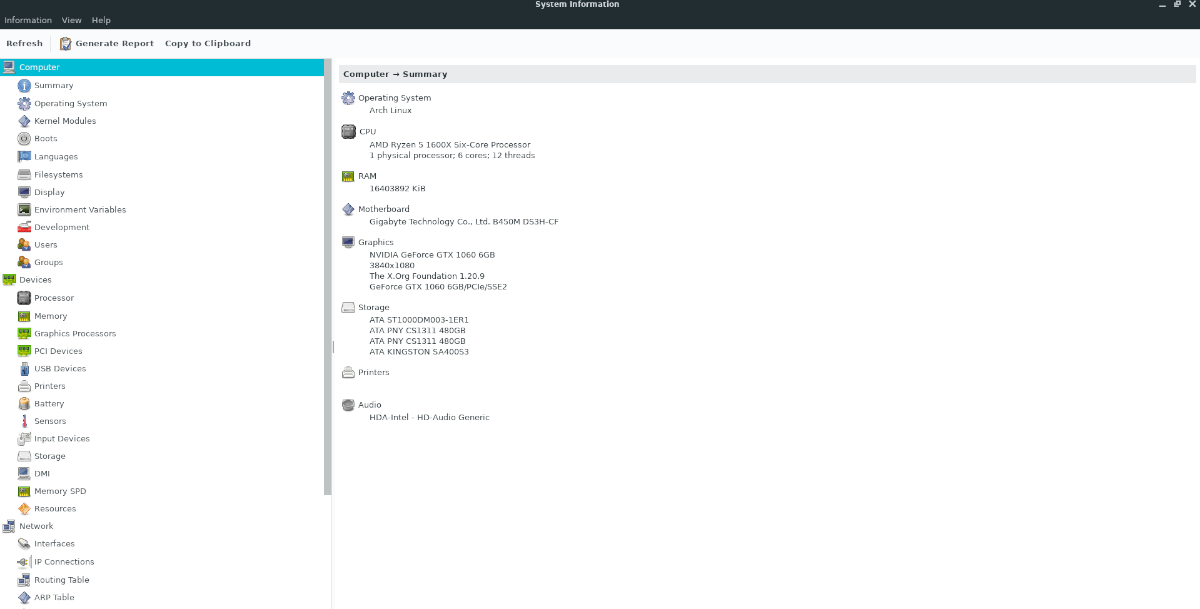The image size is (1200, 609).
Task: Click the USB Devices icon
Action: coord(25,368)
